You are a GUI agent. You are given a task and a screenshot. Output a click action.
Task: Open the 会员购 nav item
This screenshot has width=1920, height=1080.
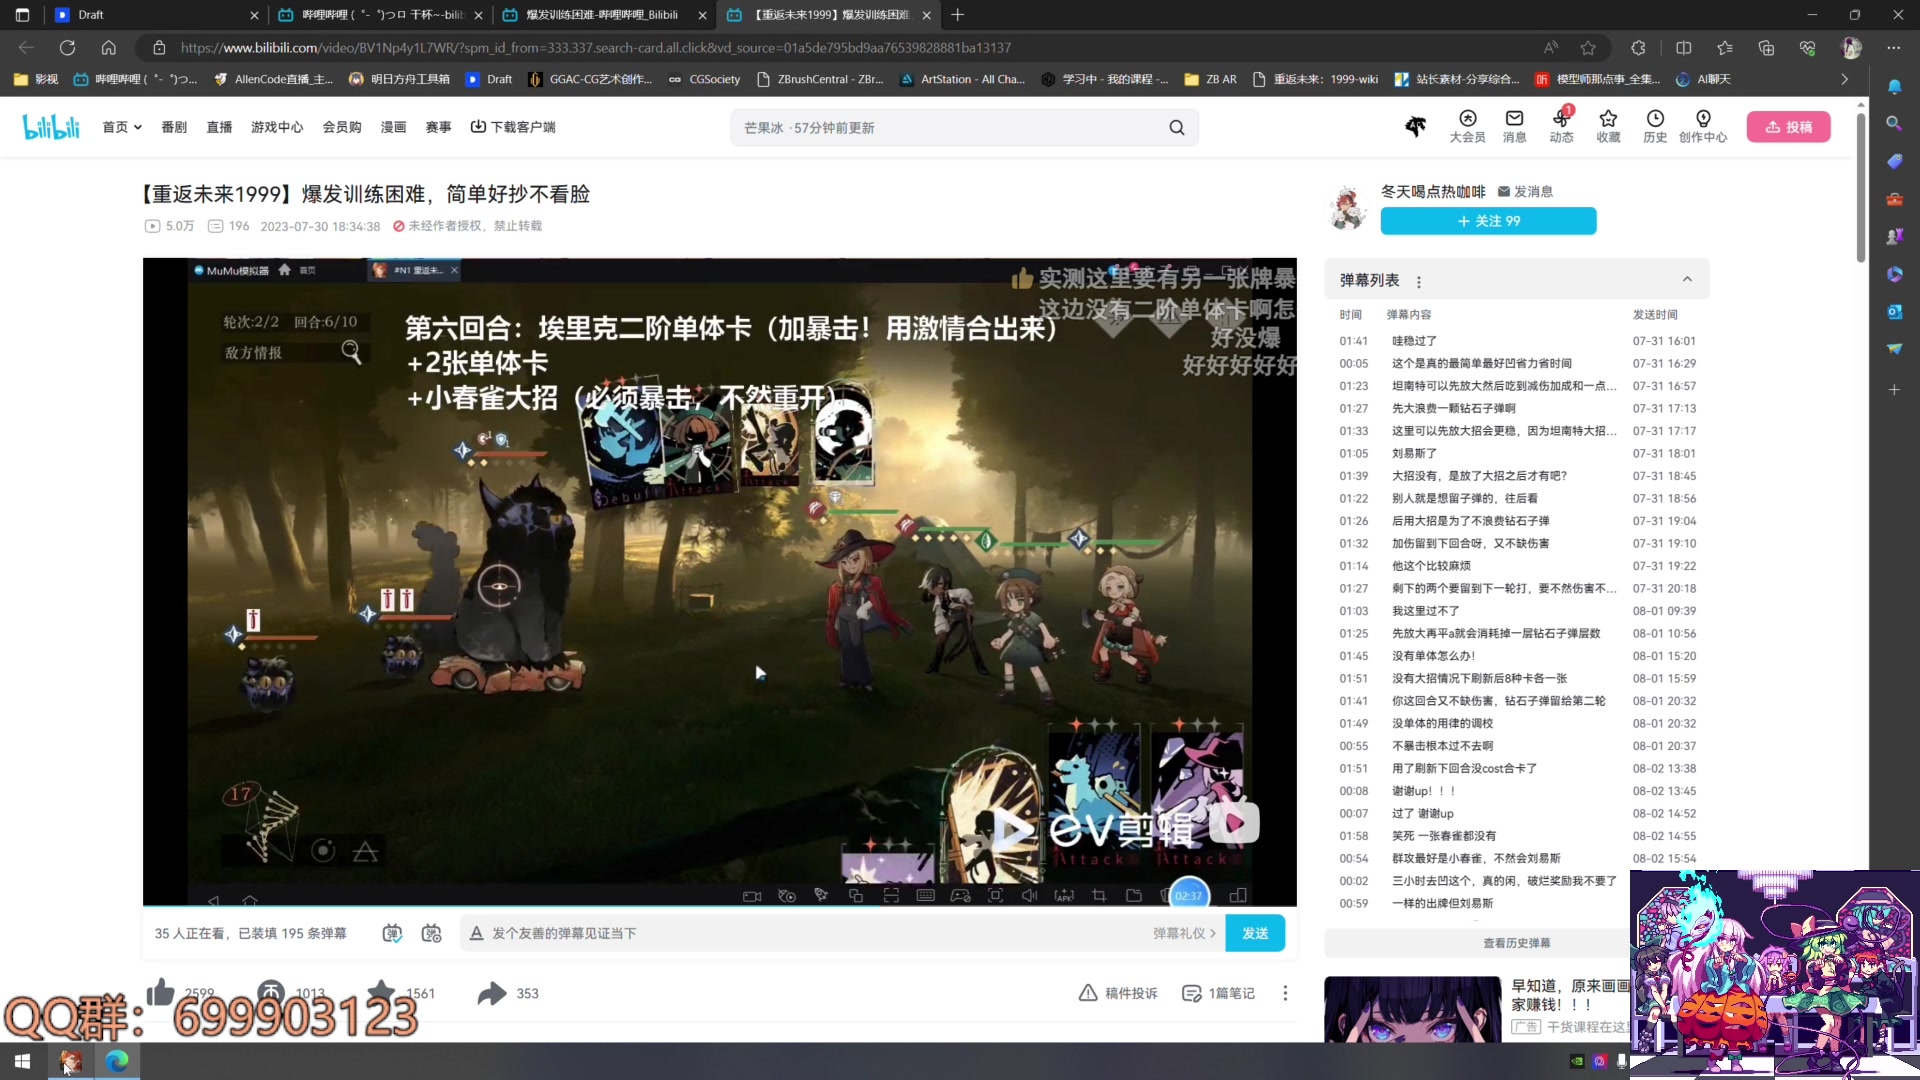point(342,127)
